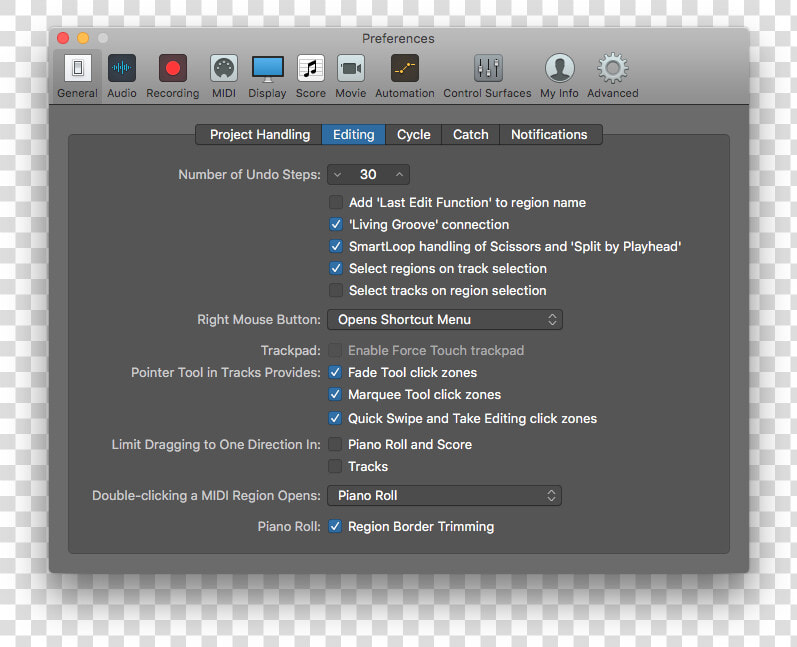Uncheck Quick Swipe and Take Editing click zones
Image resolution: width=797 pixels, height=647 pixels.
[335, 418]
